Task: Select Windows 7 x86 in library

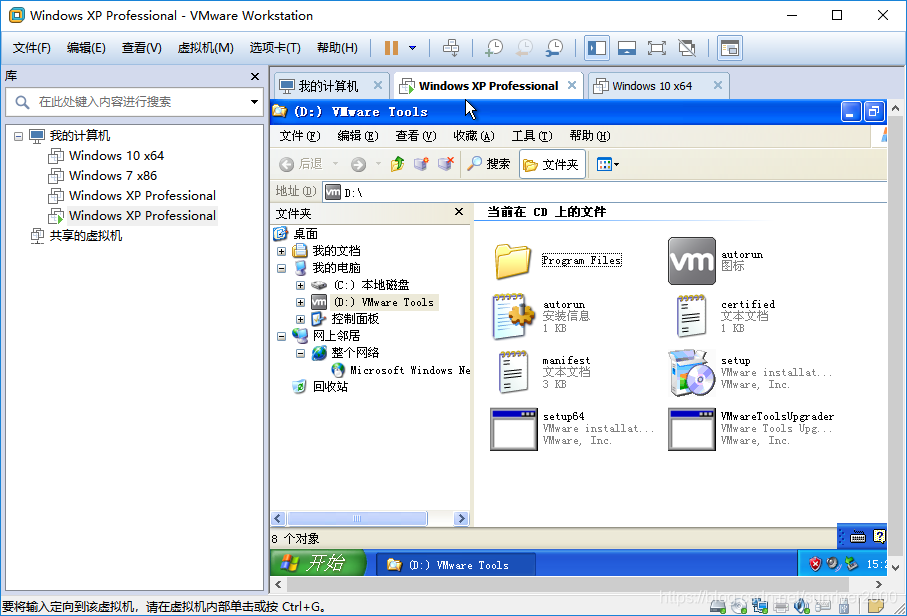Action: pos(112,176)
